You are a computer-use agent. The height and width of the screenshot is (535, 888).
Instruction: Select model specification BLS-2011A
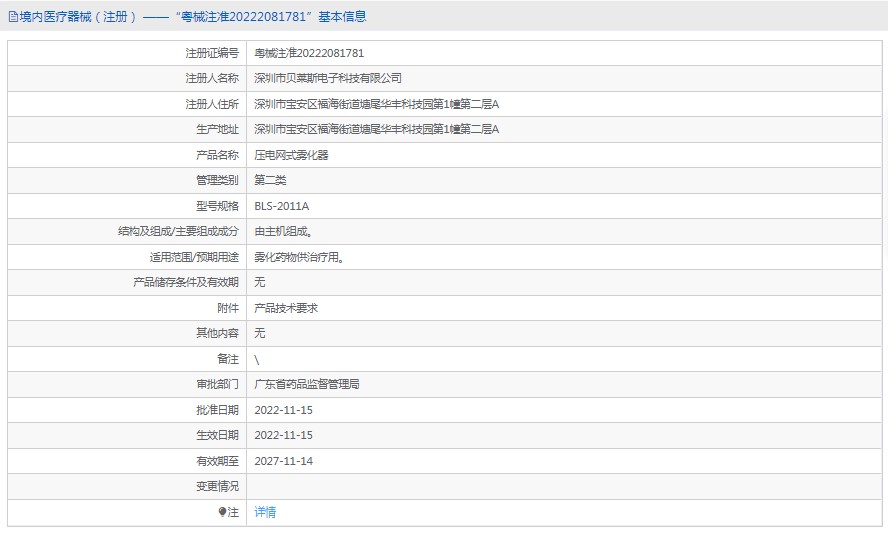coord(281,206)
